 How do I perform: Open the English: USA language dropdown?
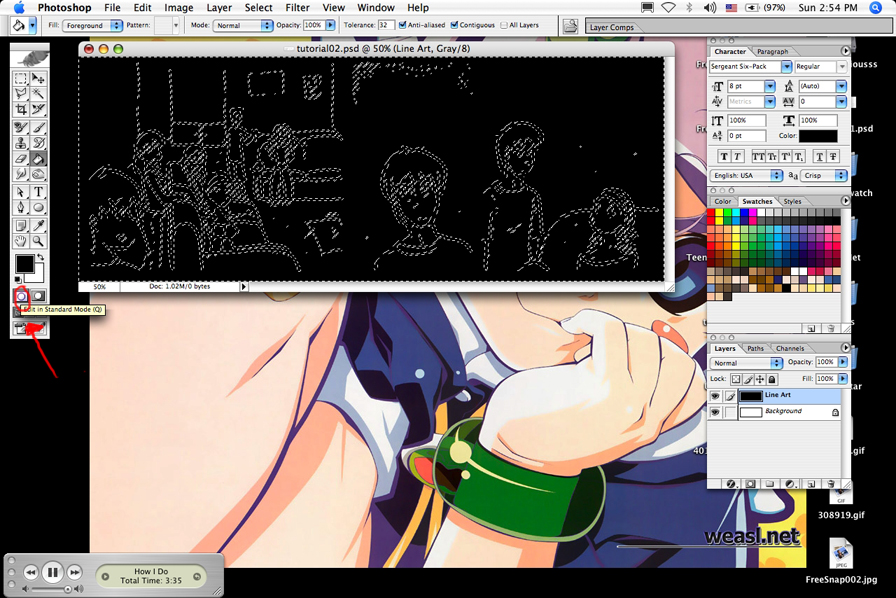pos(746,176)
